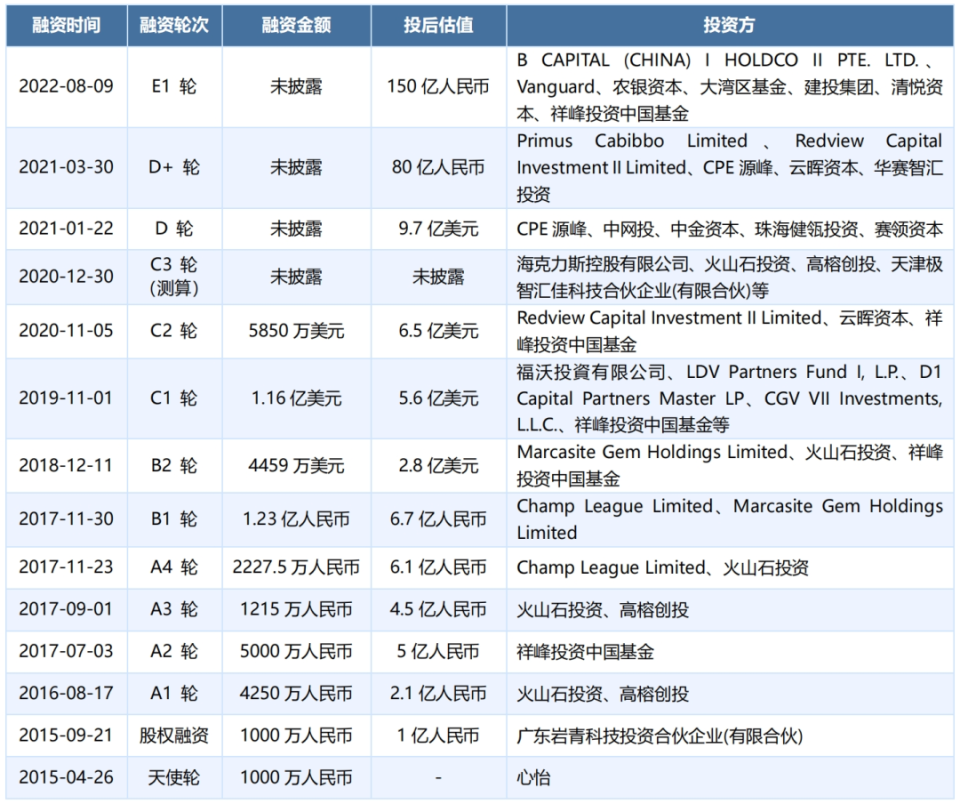The height and width of the screenshot is (804, 960).
Task: Click the D+ 轮 round cell
Action: pyautogui.click(x=174, y=168)
